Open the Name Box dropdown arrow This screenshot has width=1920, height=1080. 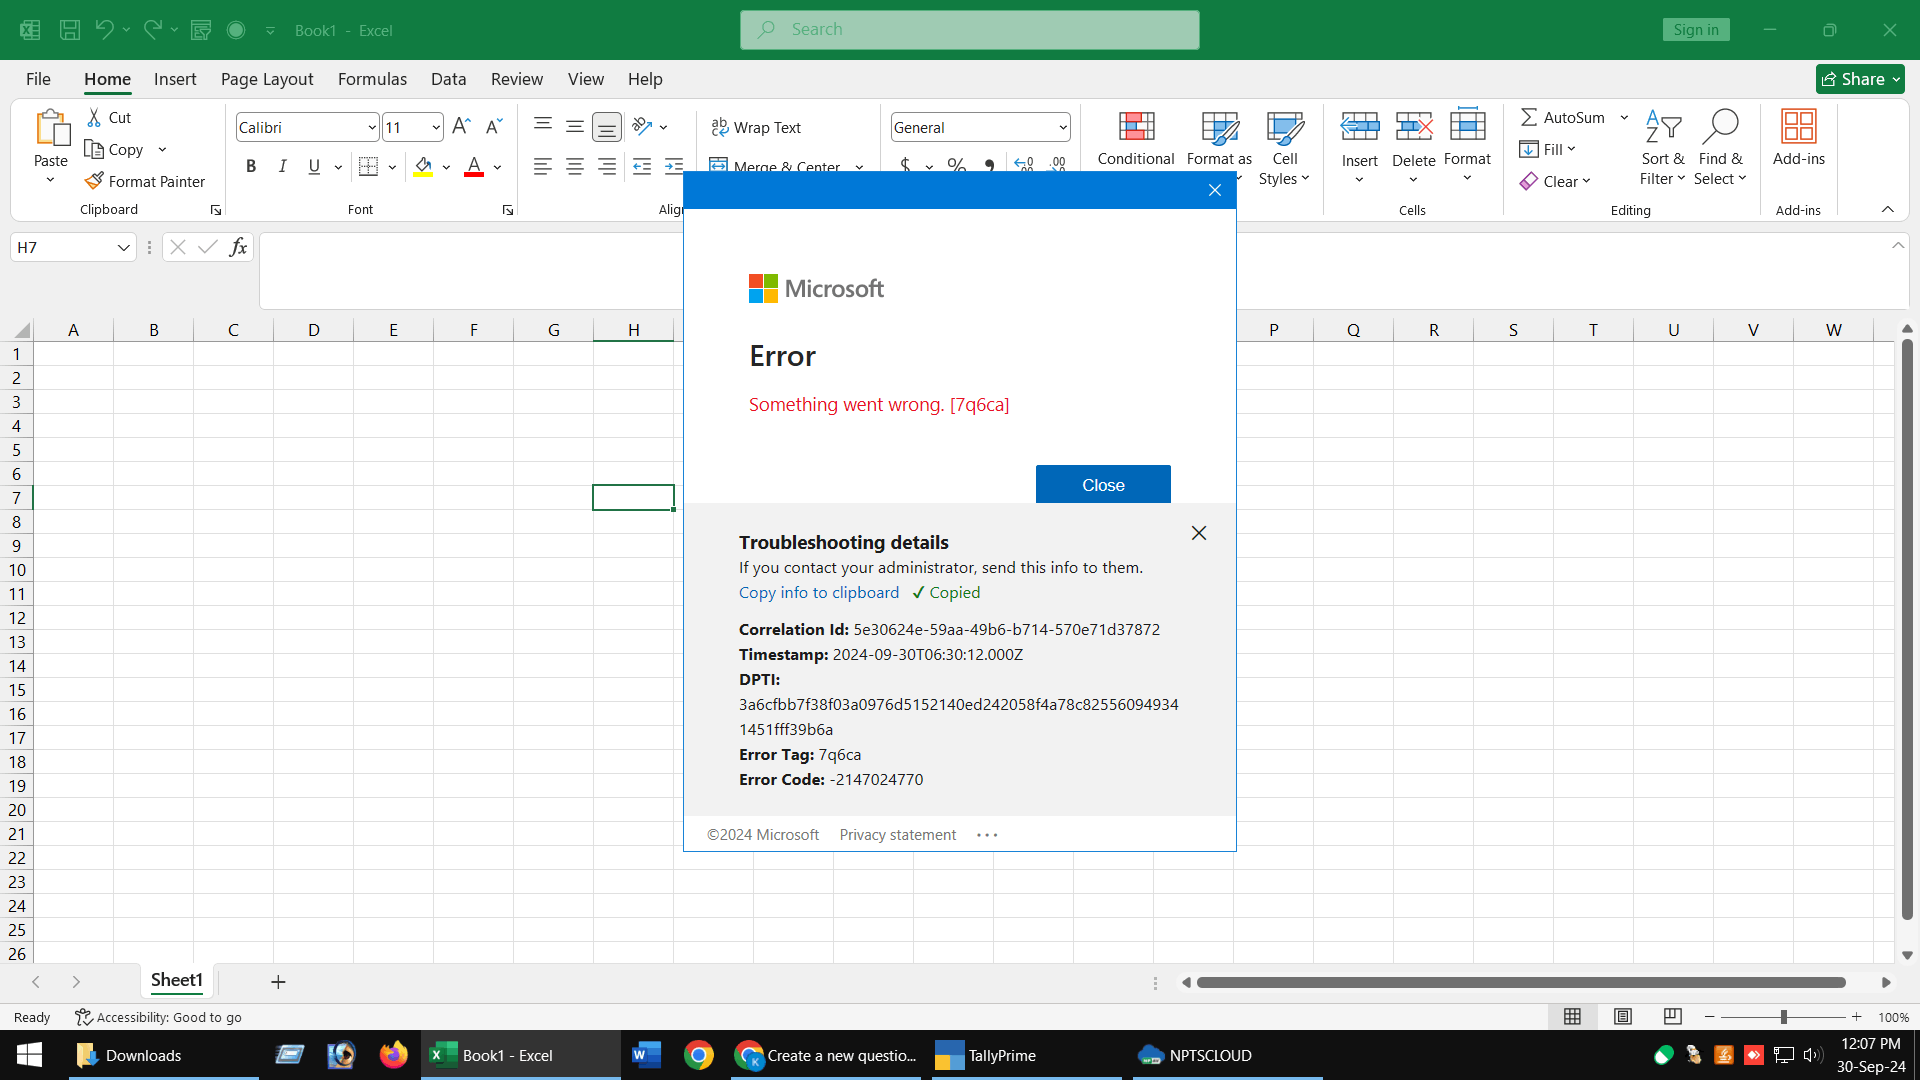(123, 247)
